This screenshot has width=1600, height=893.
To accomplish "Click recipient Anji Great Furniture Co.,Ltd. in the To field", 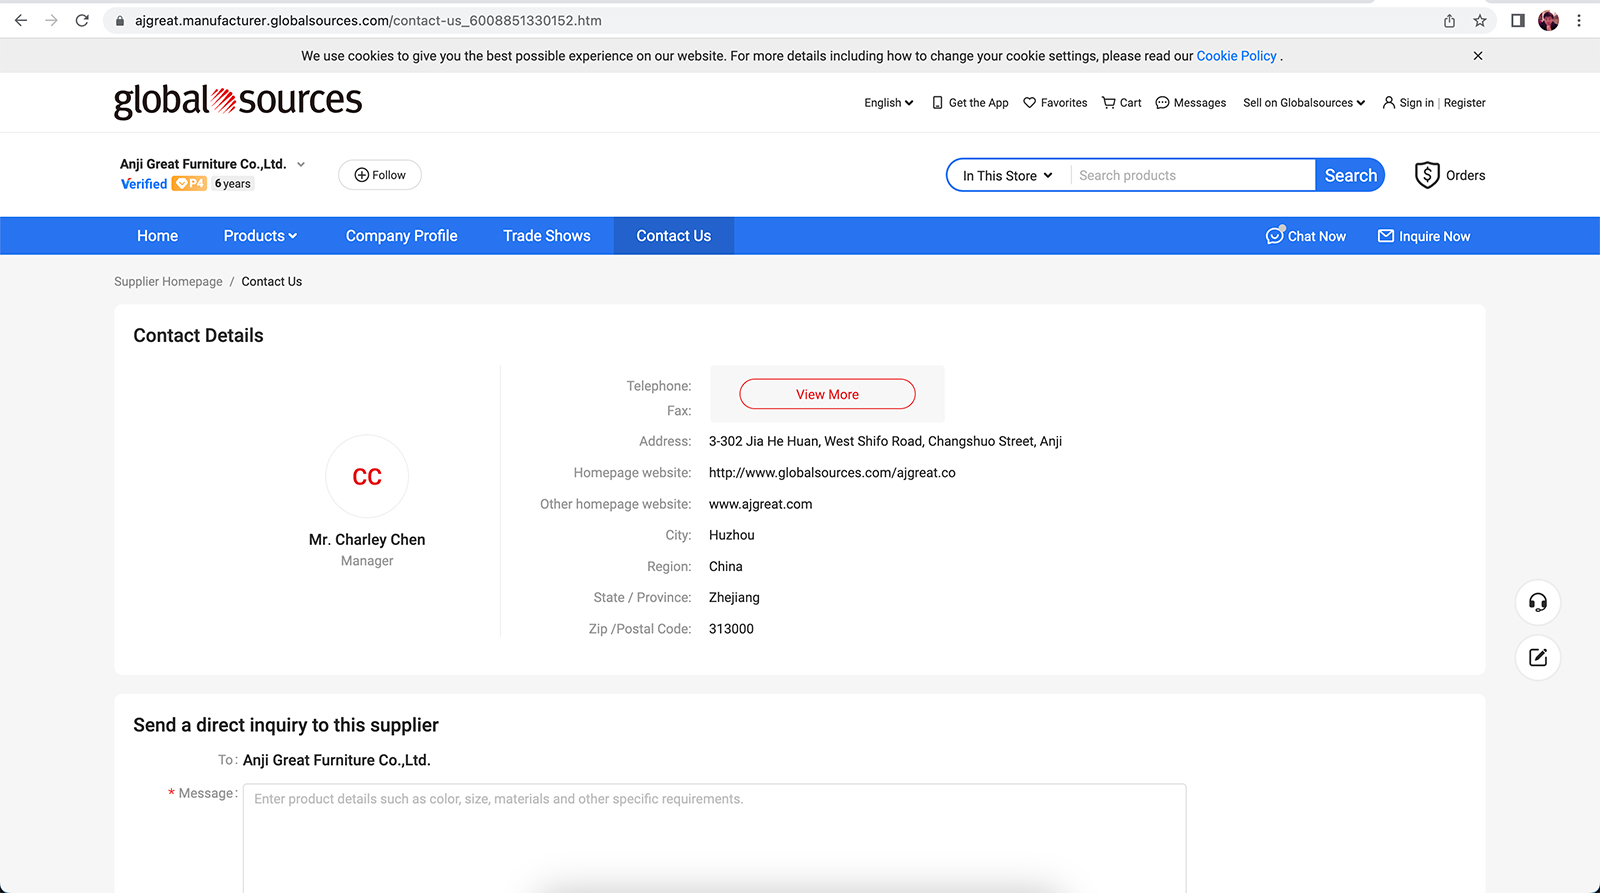I will click(x=336, y=760).
